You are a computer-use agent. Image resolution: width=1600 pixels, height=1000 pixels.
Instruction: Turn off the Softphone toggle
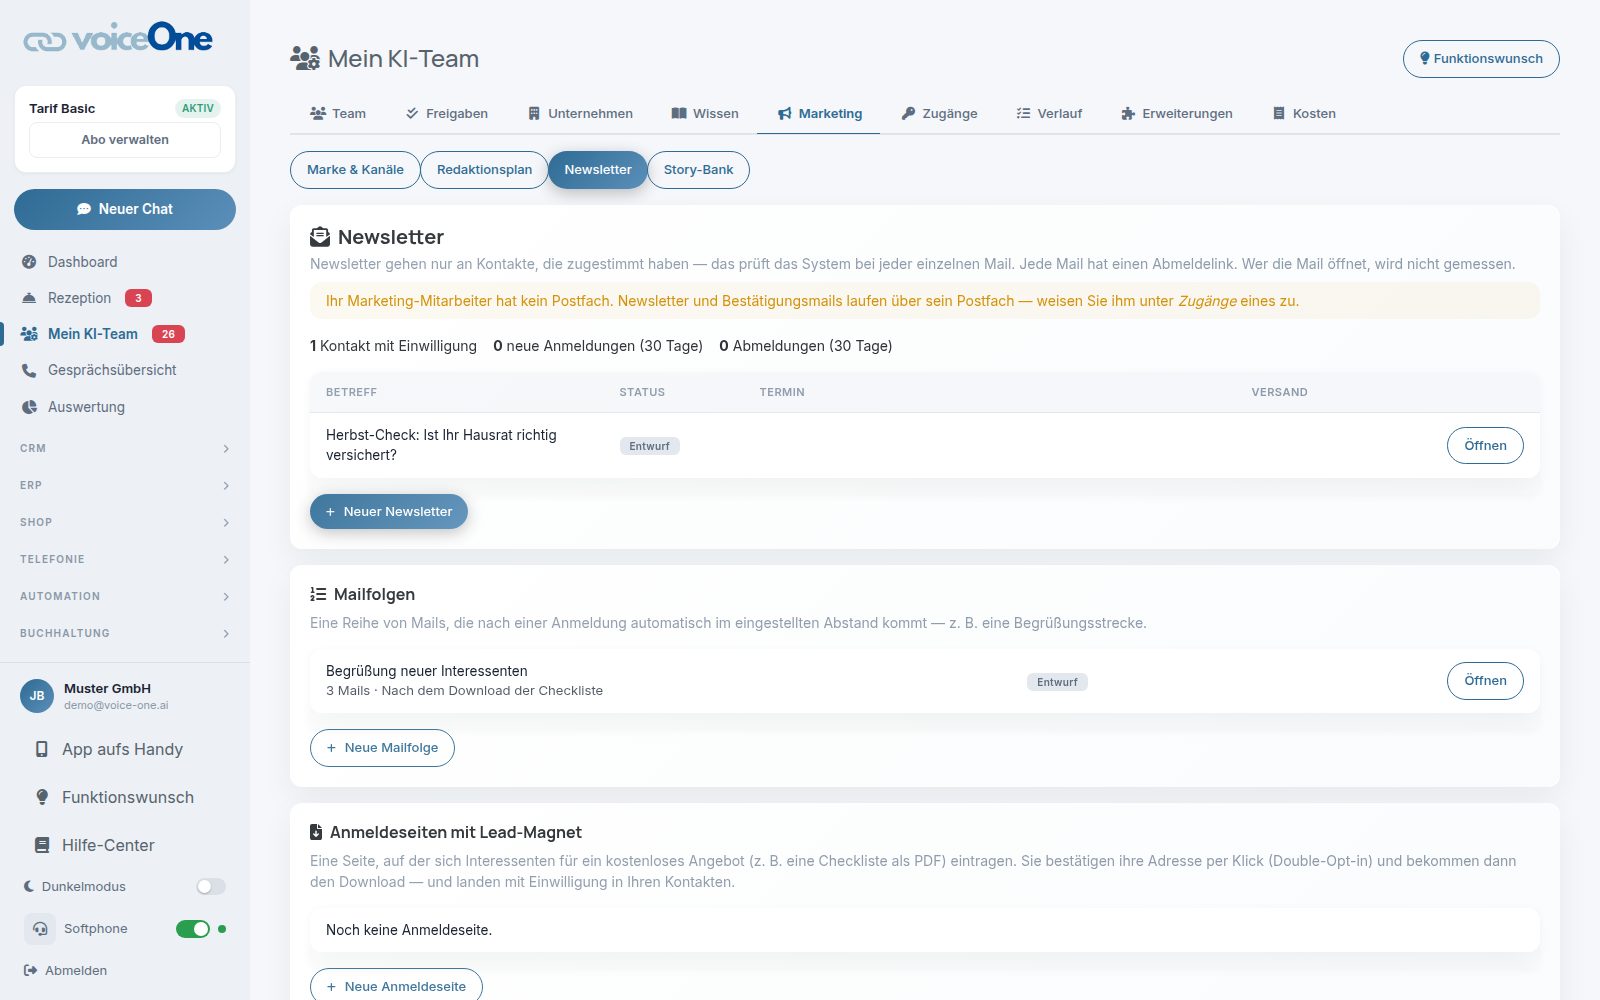tap(193, 929)
